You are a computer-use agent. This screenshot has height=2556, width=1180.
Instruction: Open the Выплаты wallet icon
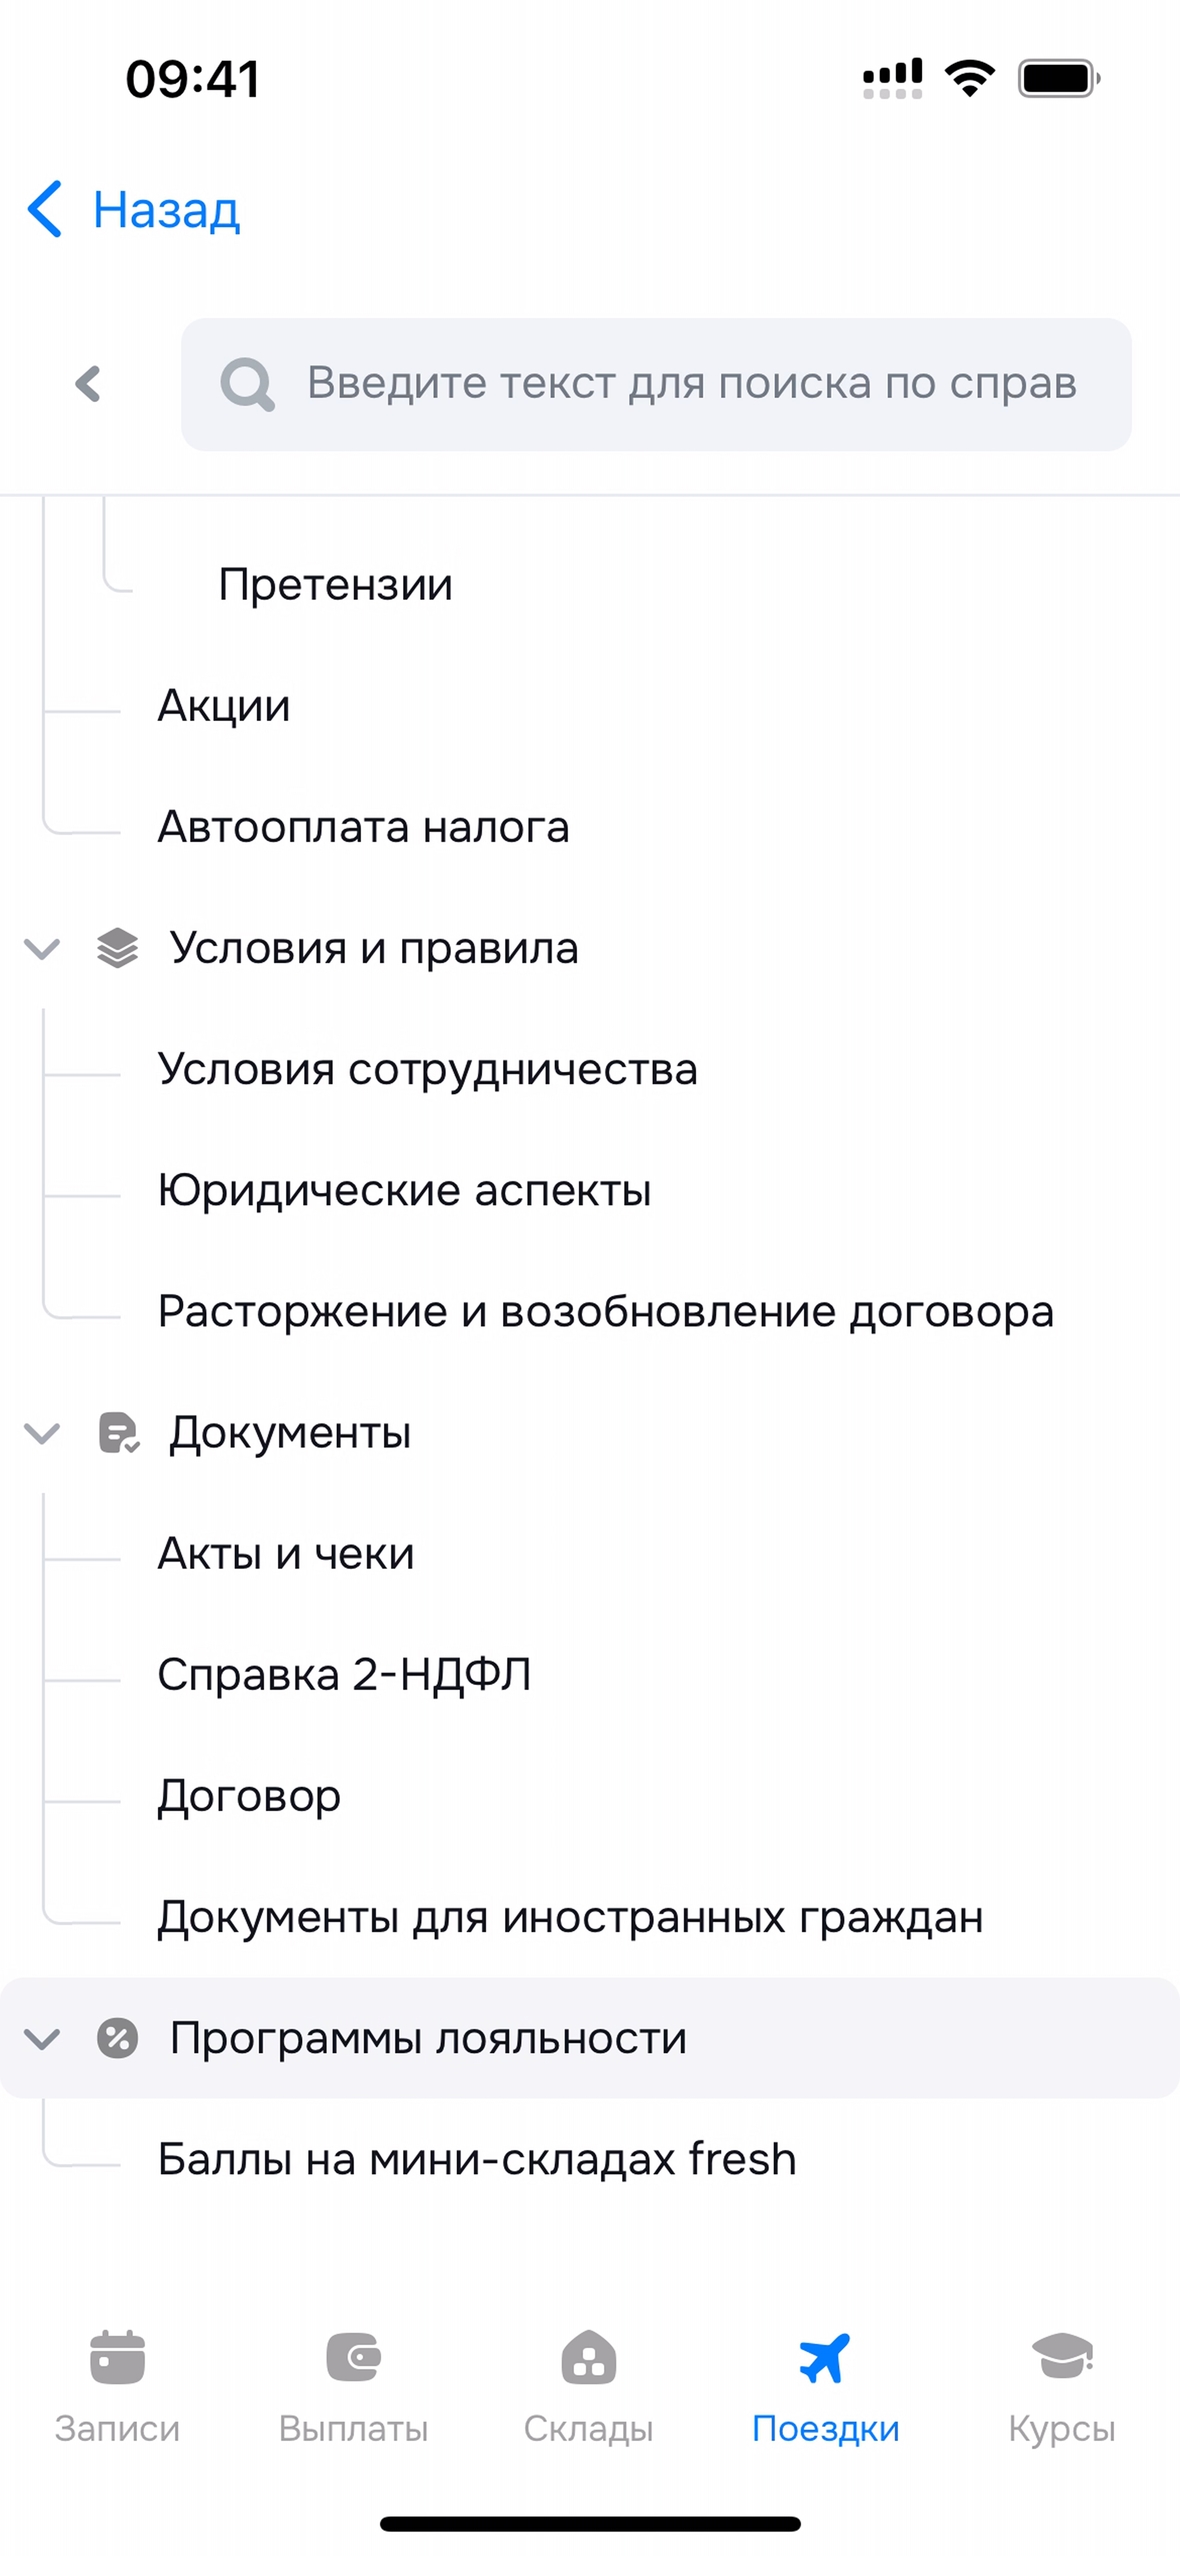tap(353, 2357)
